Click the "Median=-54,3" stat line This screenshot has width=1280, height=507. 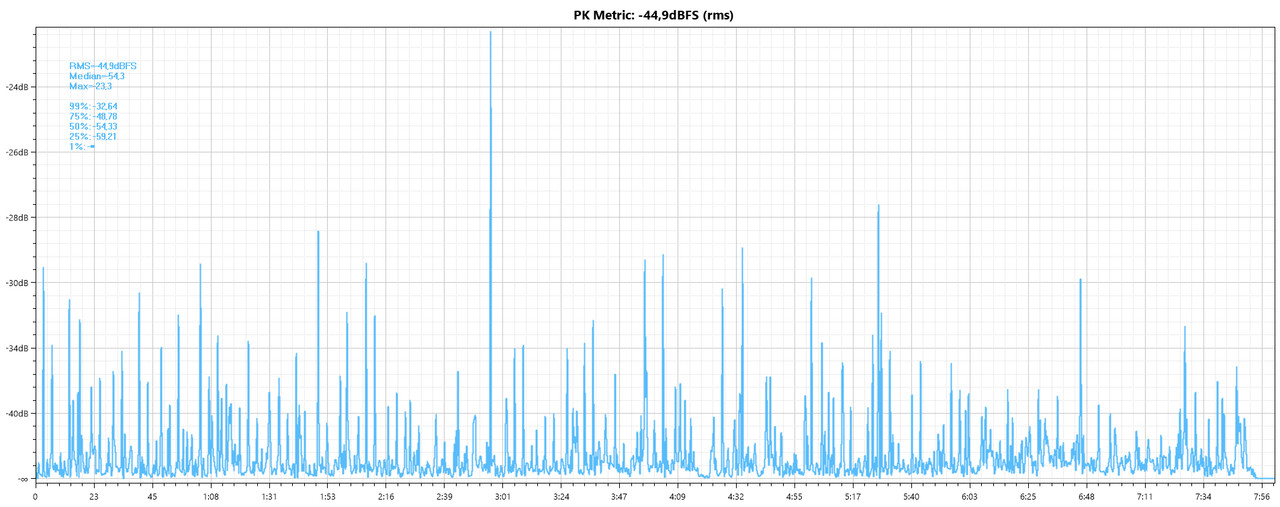pos(96,76)
